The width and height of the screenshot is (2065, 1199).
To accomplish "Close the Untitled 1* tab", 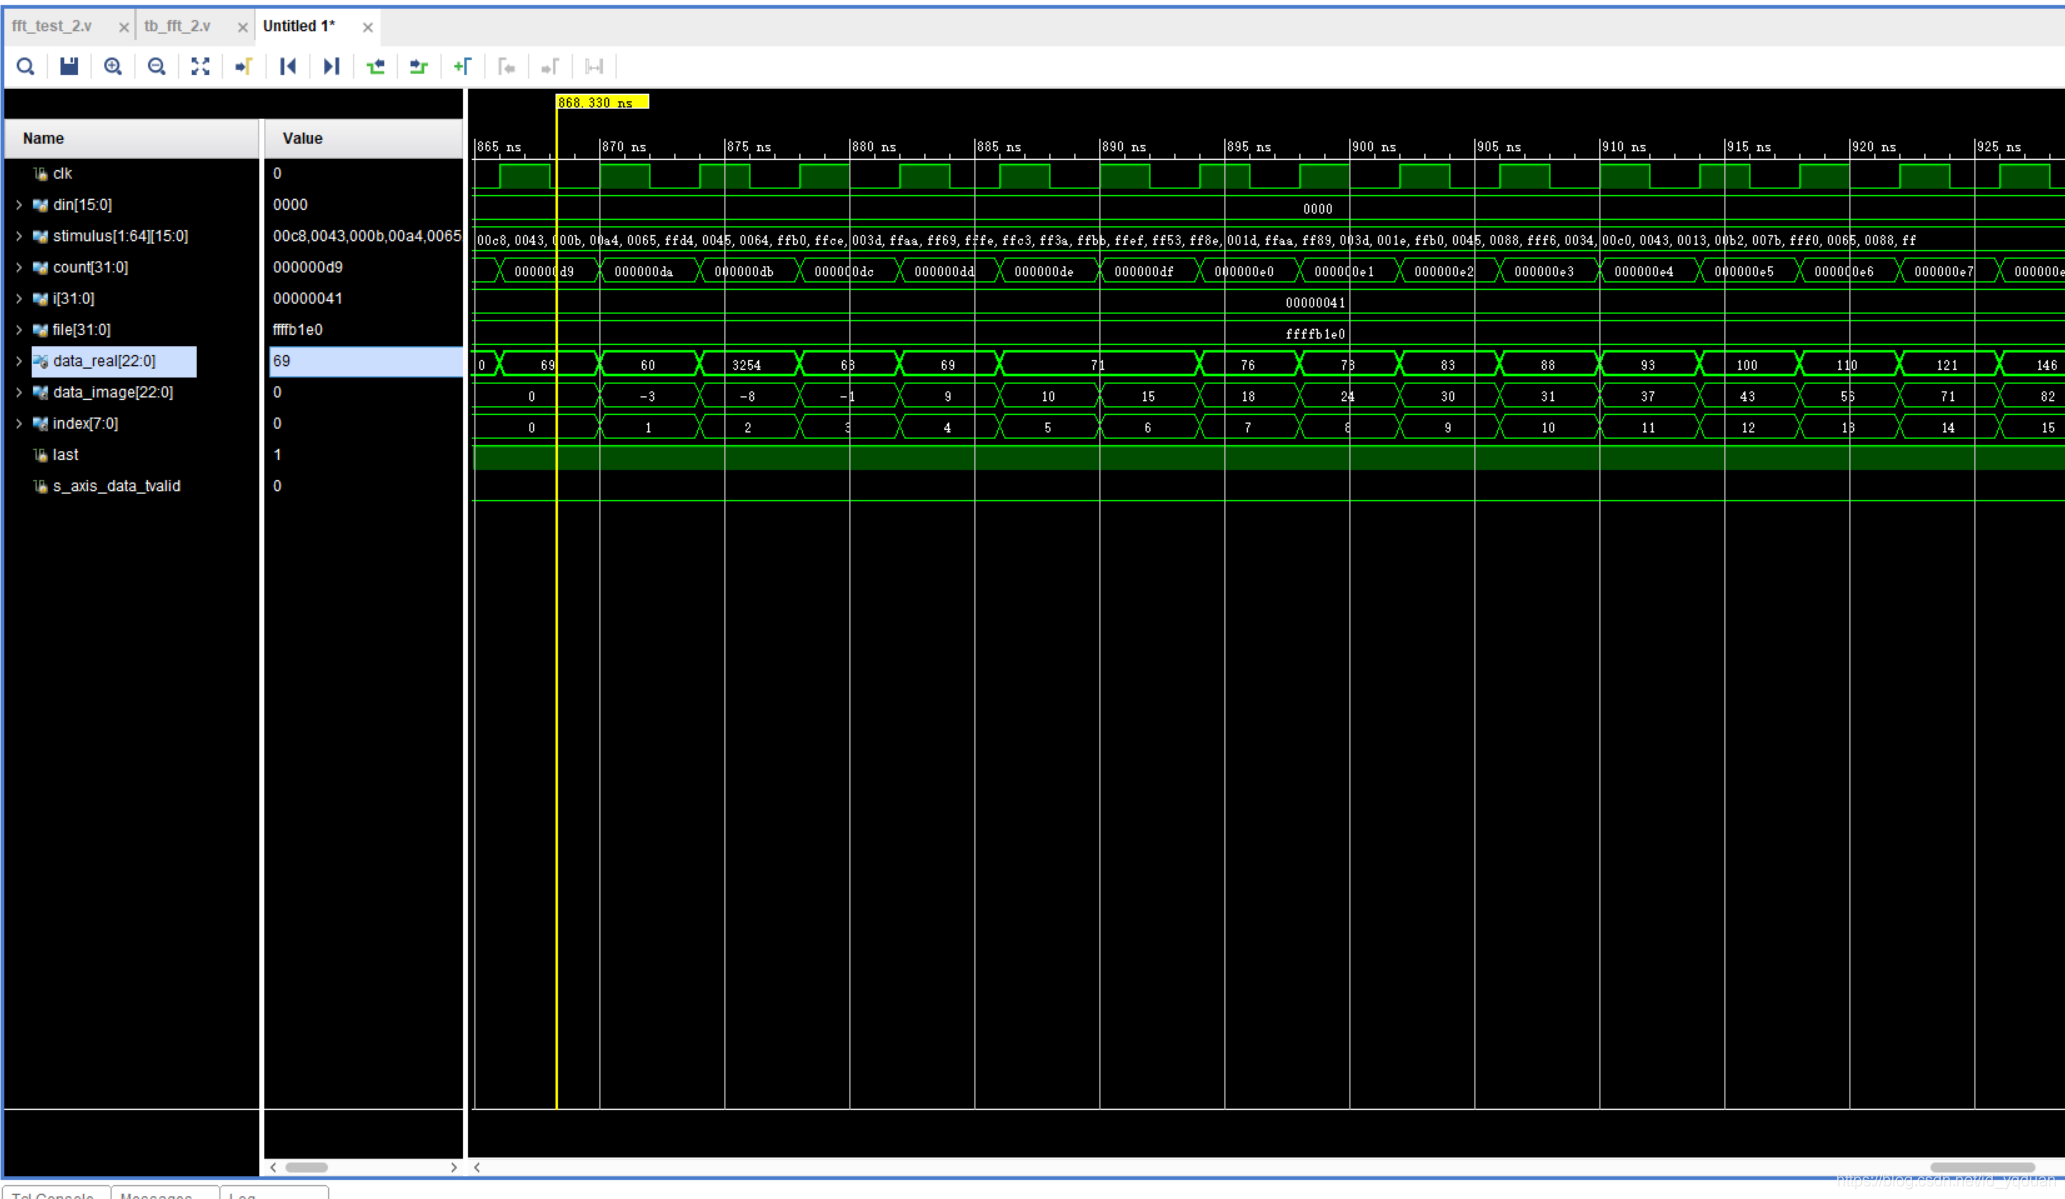I will click(368, 27).
